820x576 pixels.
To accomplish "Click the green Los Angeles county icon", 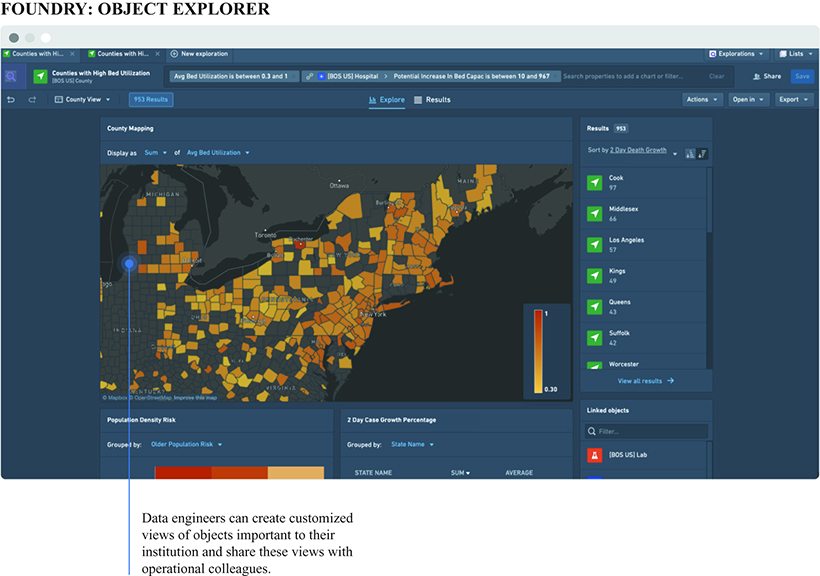I will [x=594, y=245].
